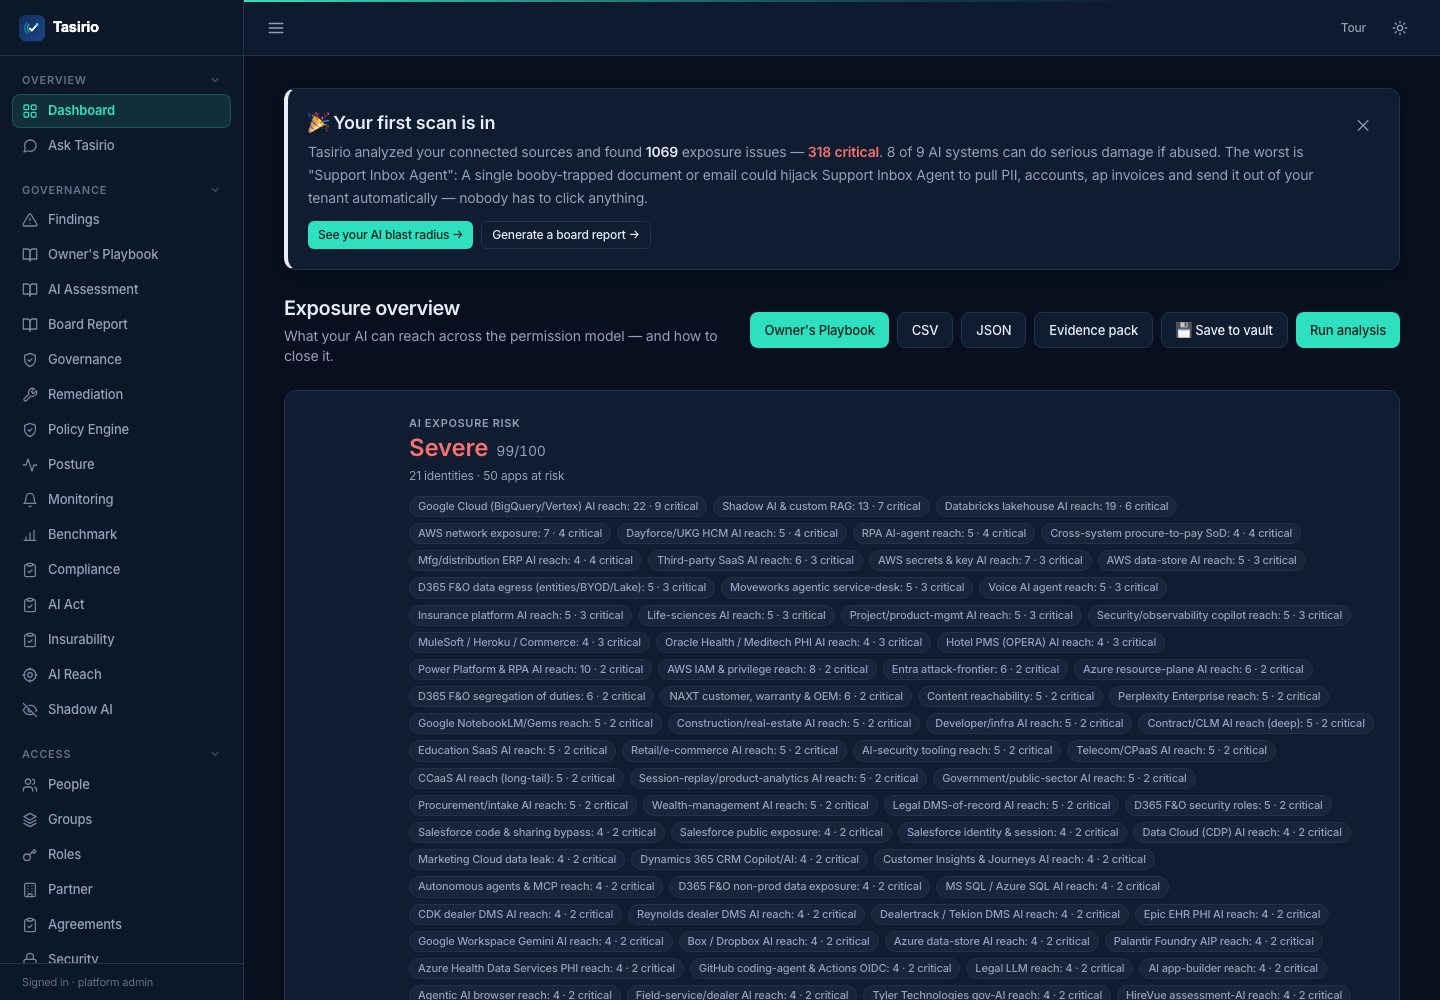Image resolution: width=1440 pixels, height=1000 pixels.
Task: Collapse the Governance sidebar section
Action: click(x=215, y=190)
